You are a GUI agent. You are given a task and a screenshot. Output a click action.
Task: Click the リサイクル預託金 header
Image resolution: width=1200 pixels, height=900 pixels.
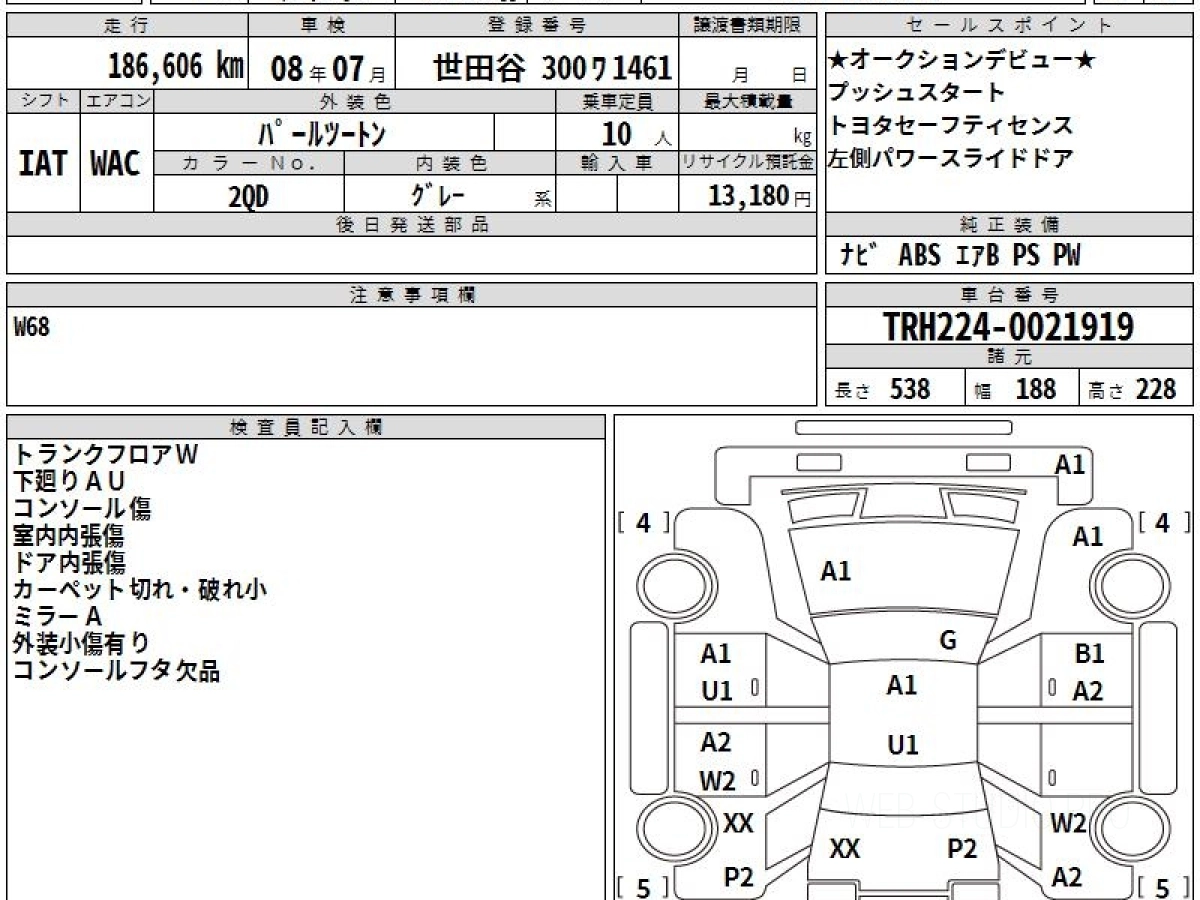pyautogui.click(x=748, y=162)
